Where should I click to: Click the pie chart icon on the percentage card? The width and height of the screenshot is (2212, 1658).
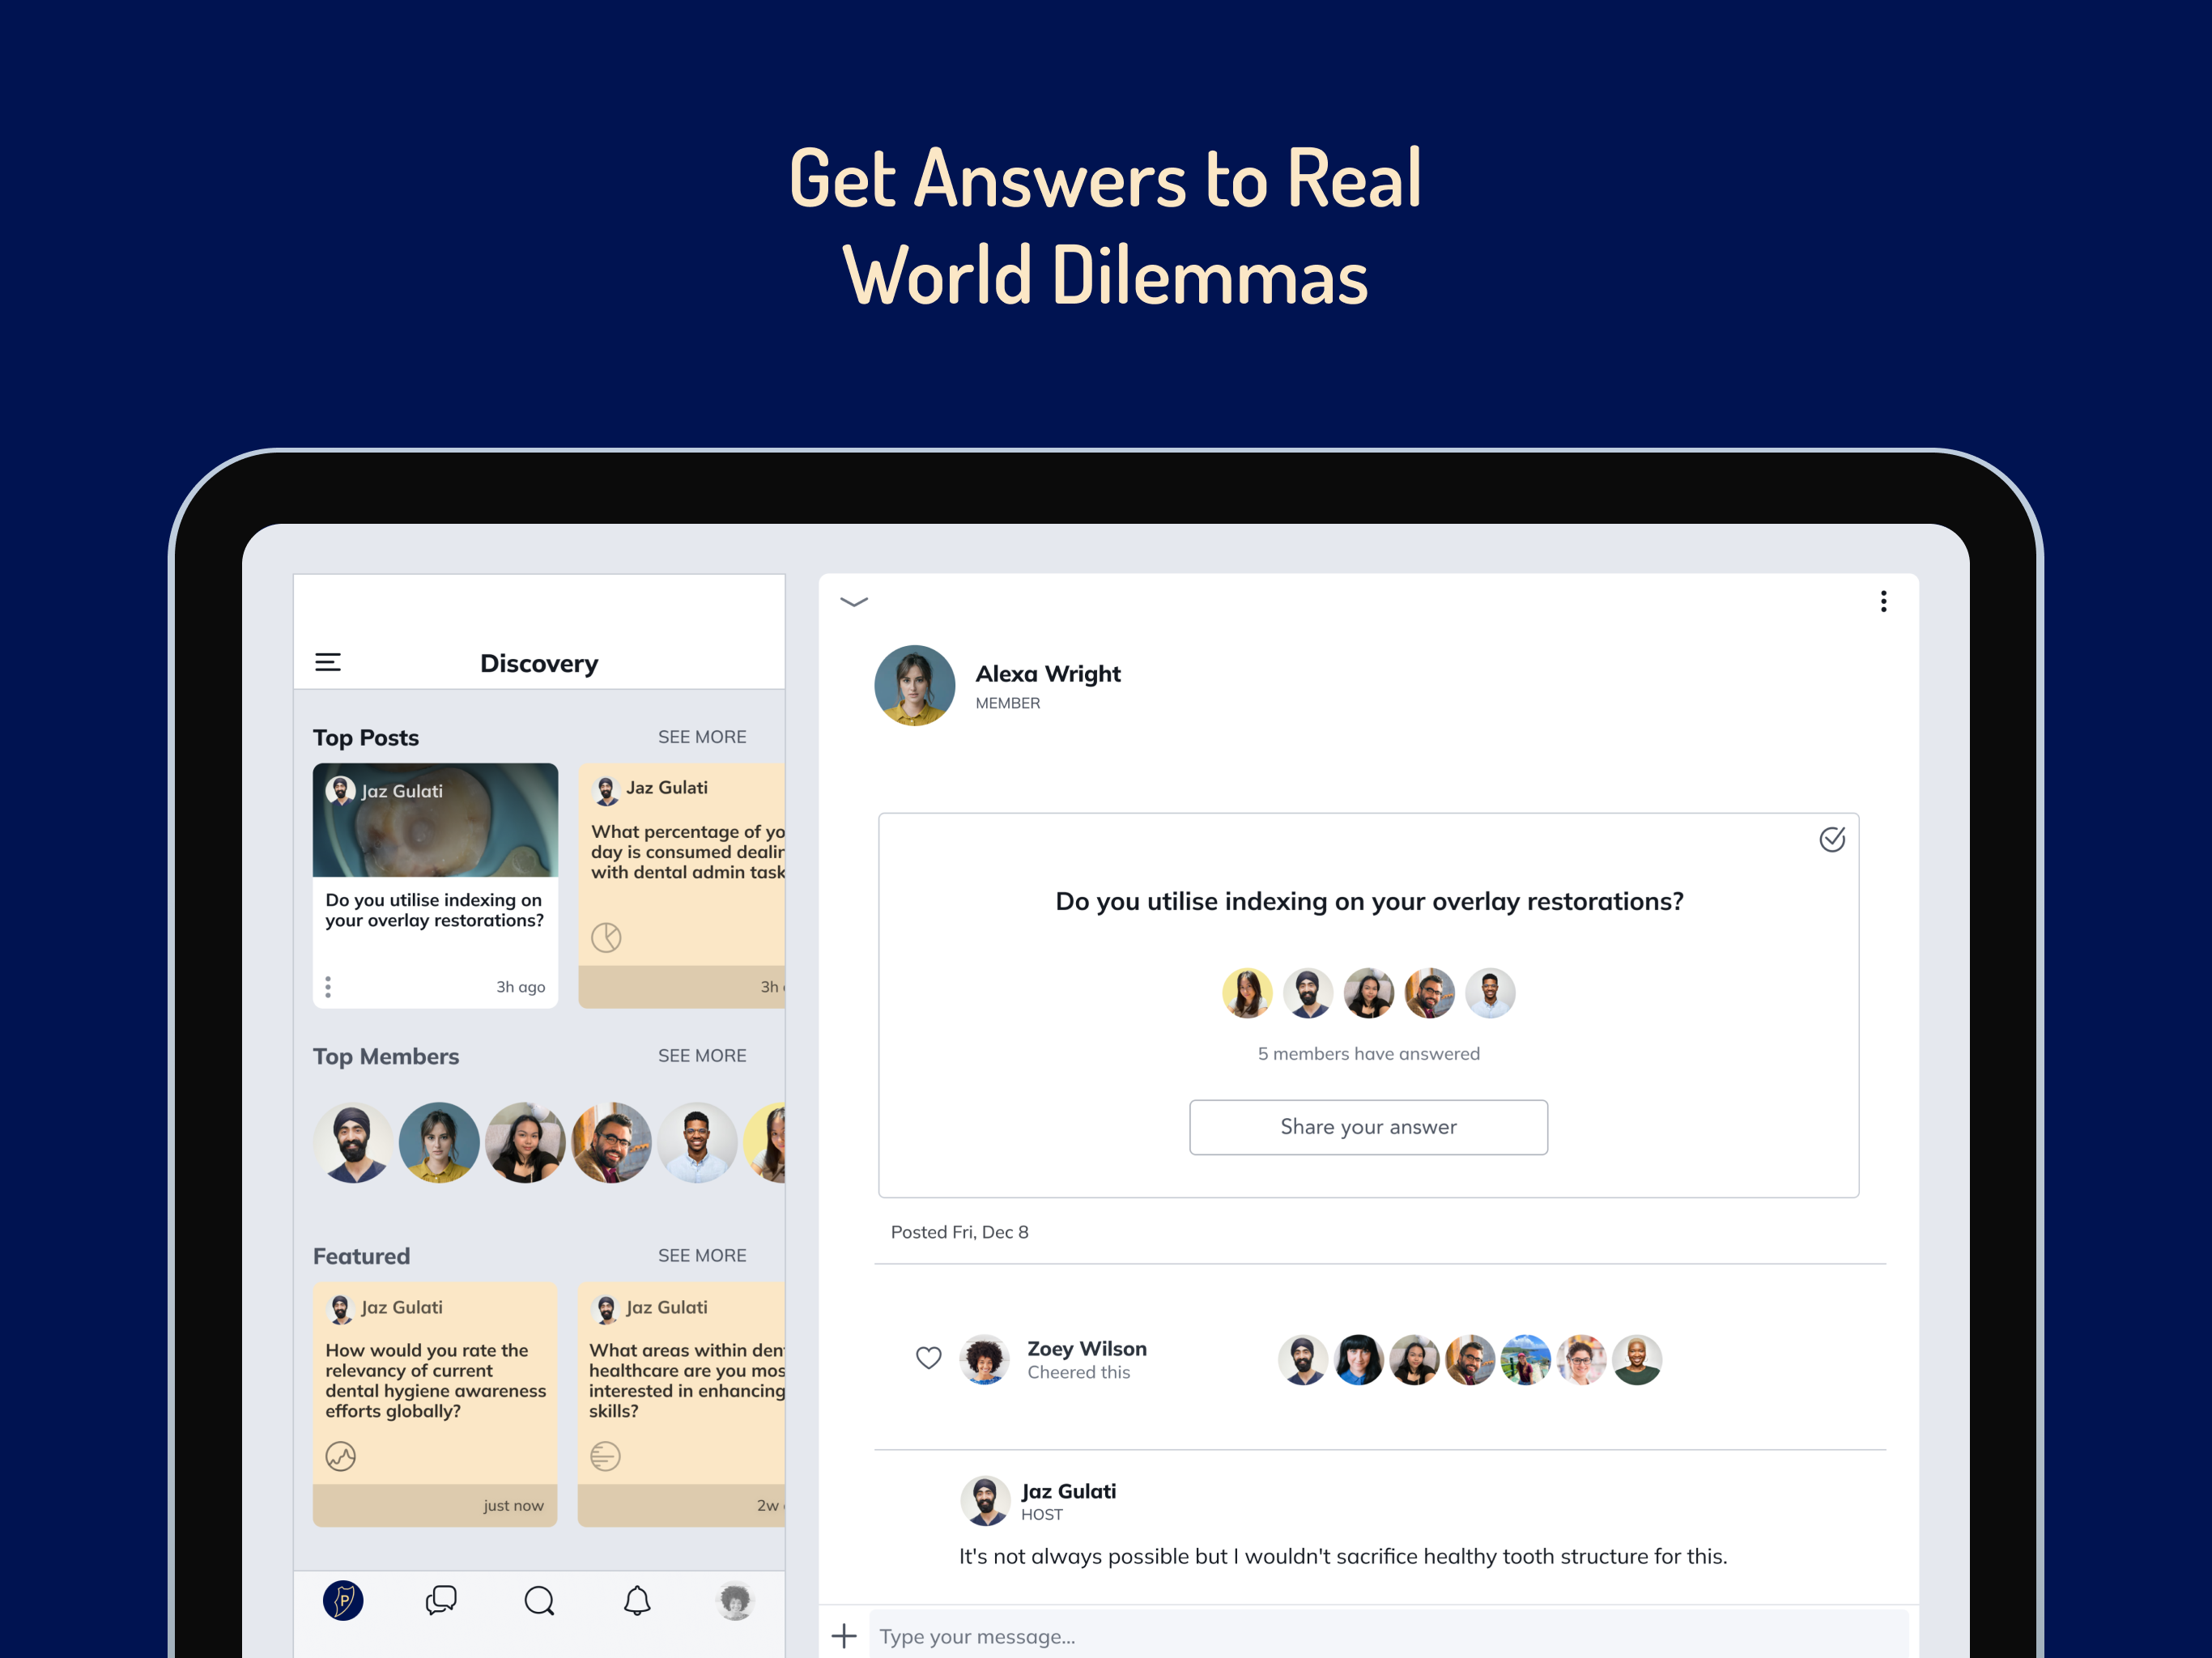click(x=606, y=937)
